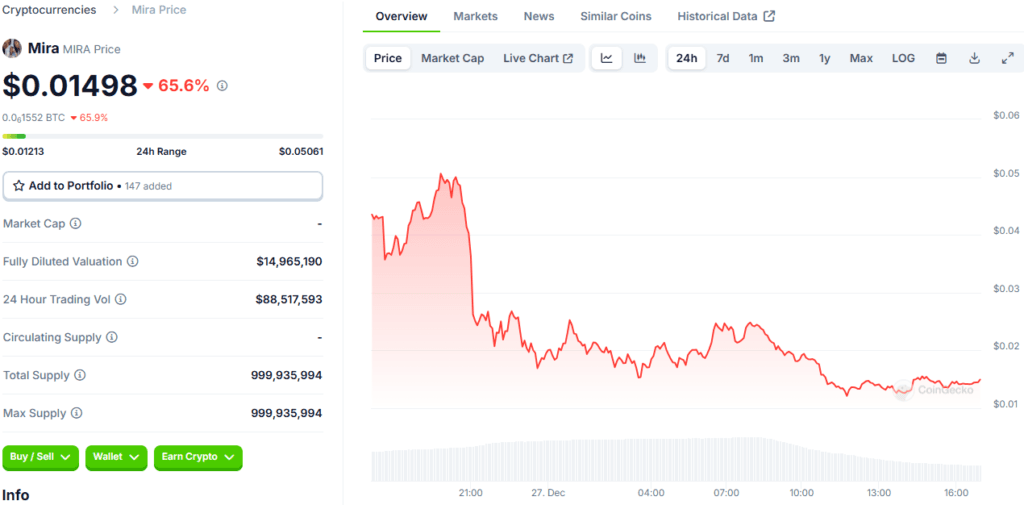Open the Historical Data tab
The image size is (1024, 505).
click(726, 16)
